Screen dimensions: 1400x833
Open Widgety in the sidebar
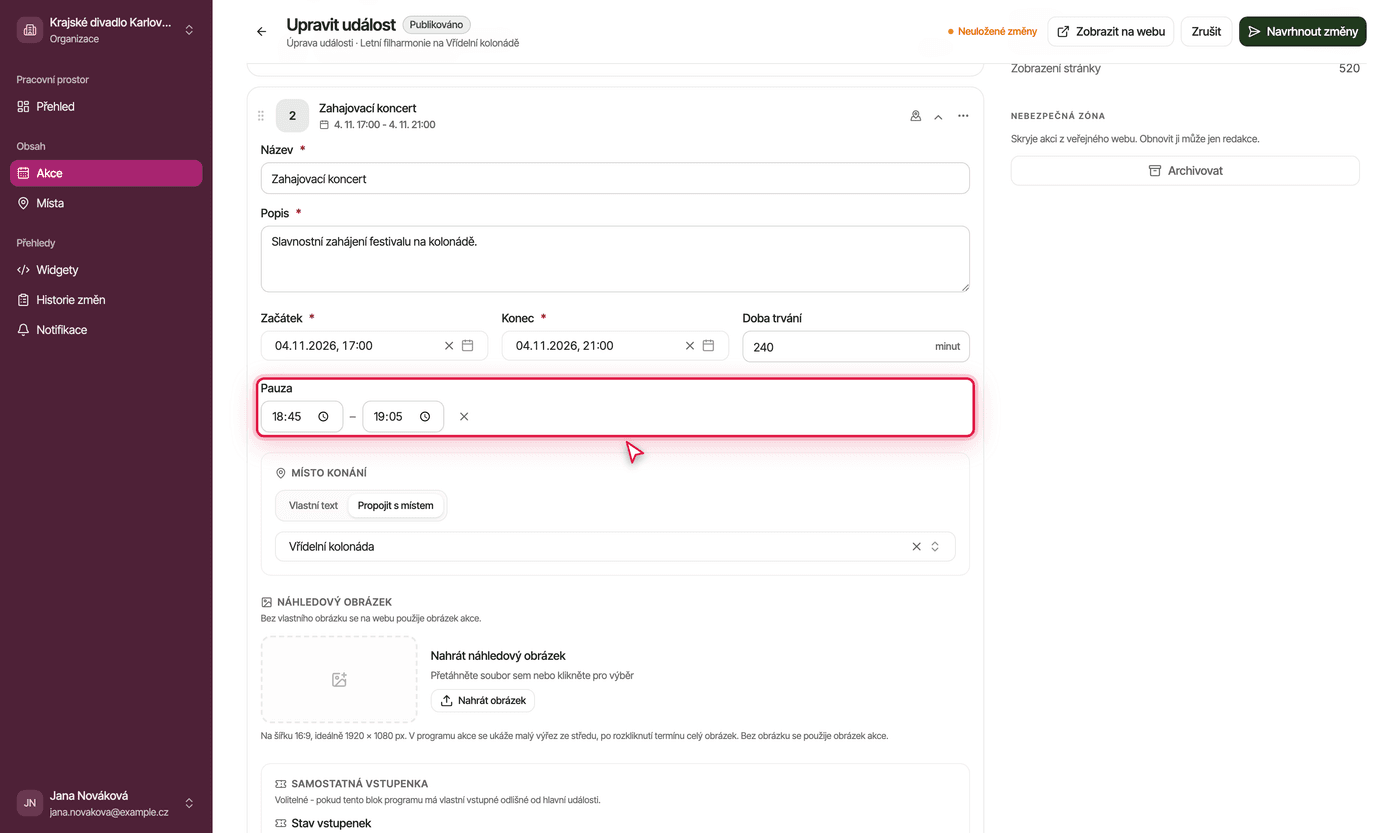point(106,270)
